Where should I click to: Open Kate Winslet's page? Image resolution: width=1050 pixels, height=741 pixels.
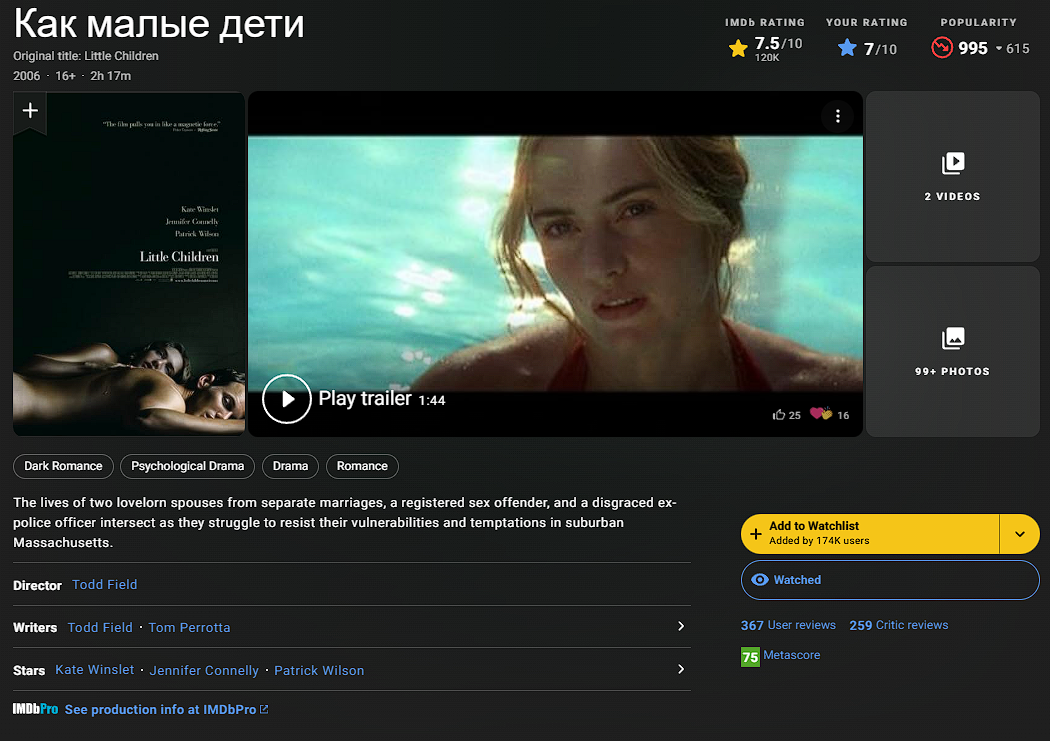(94, 670)
